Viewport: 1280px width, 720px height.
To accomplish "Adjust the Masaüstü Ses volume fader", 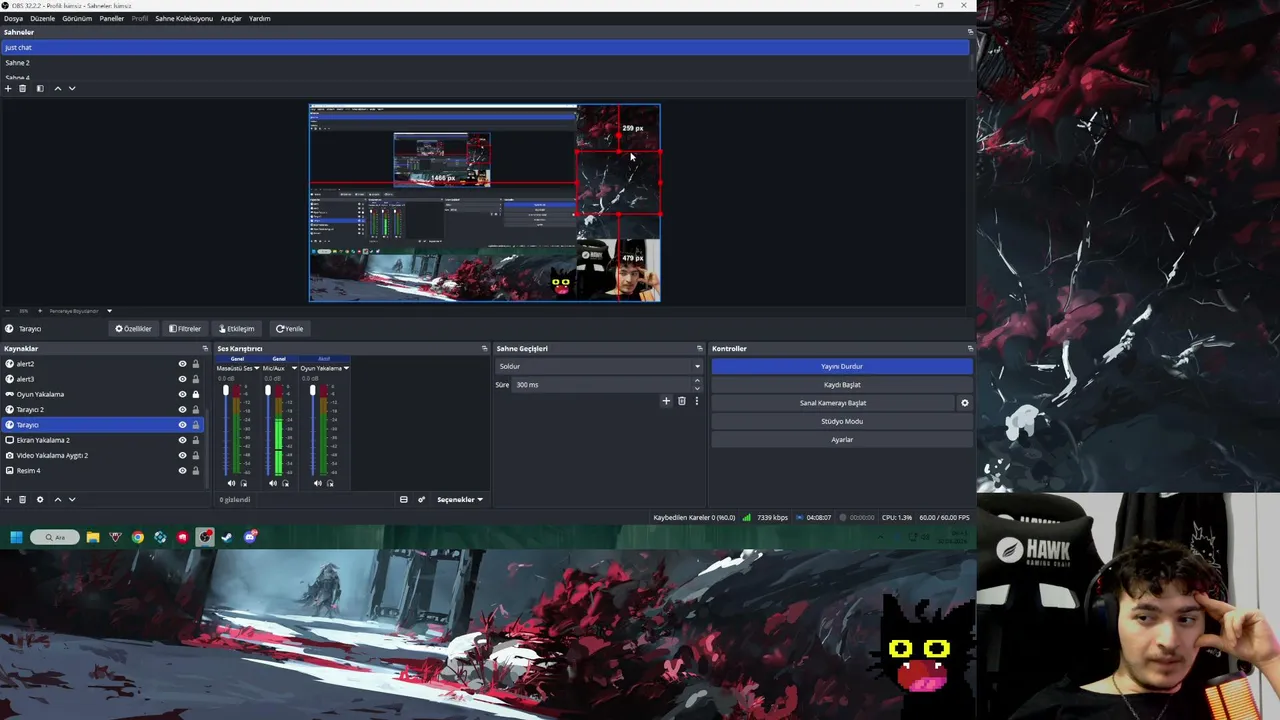I will pyautogui.click(x=226, y=391).
